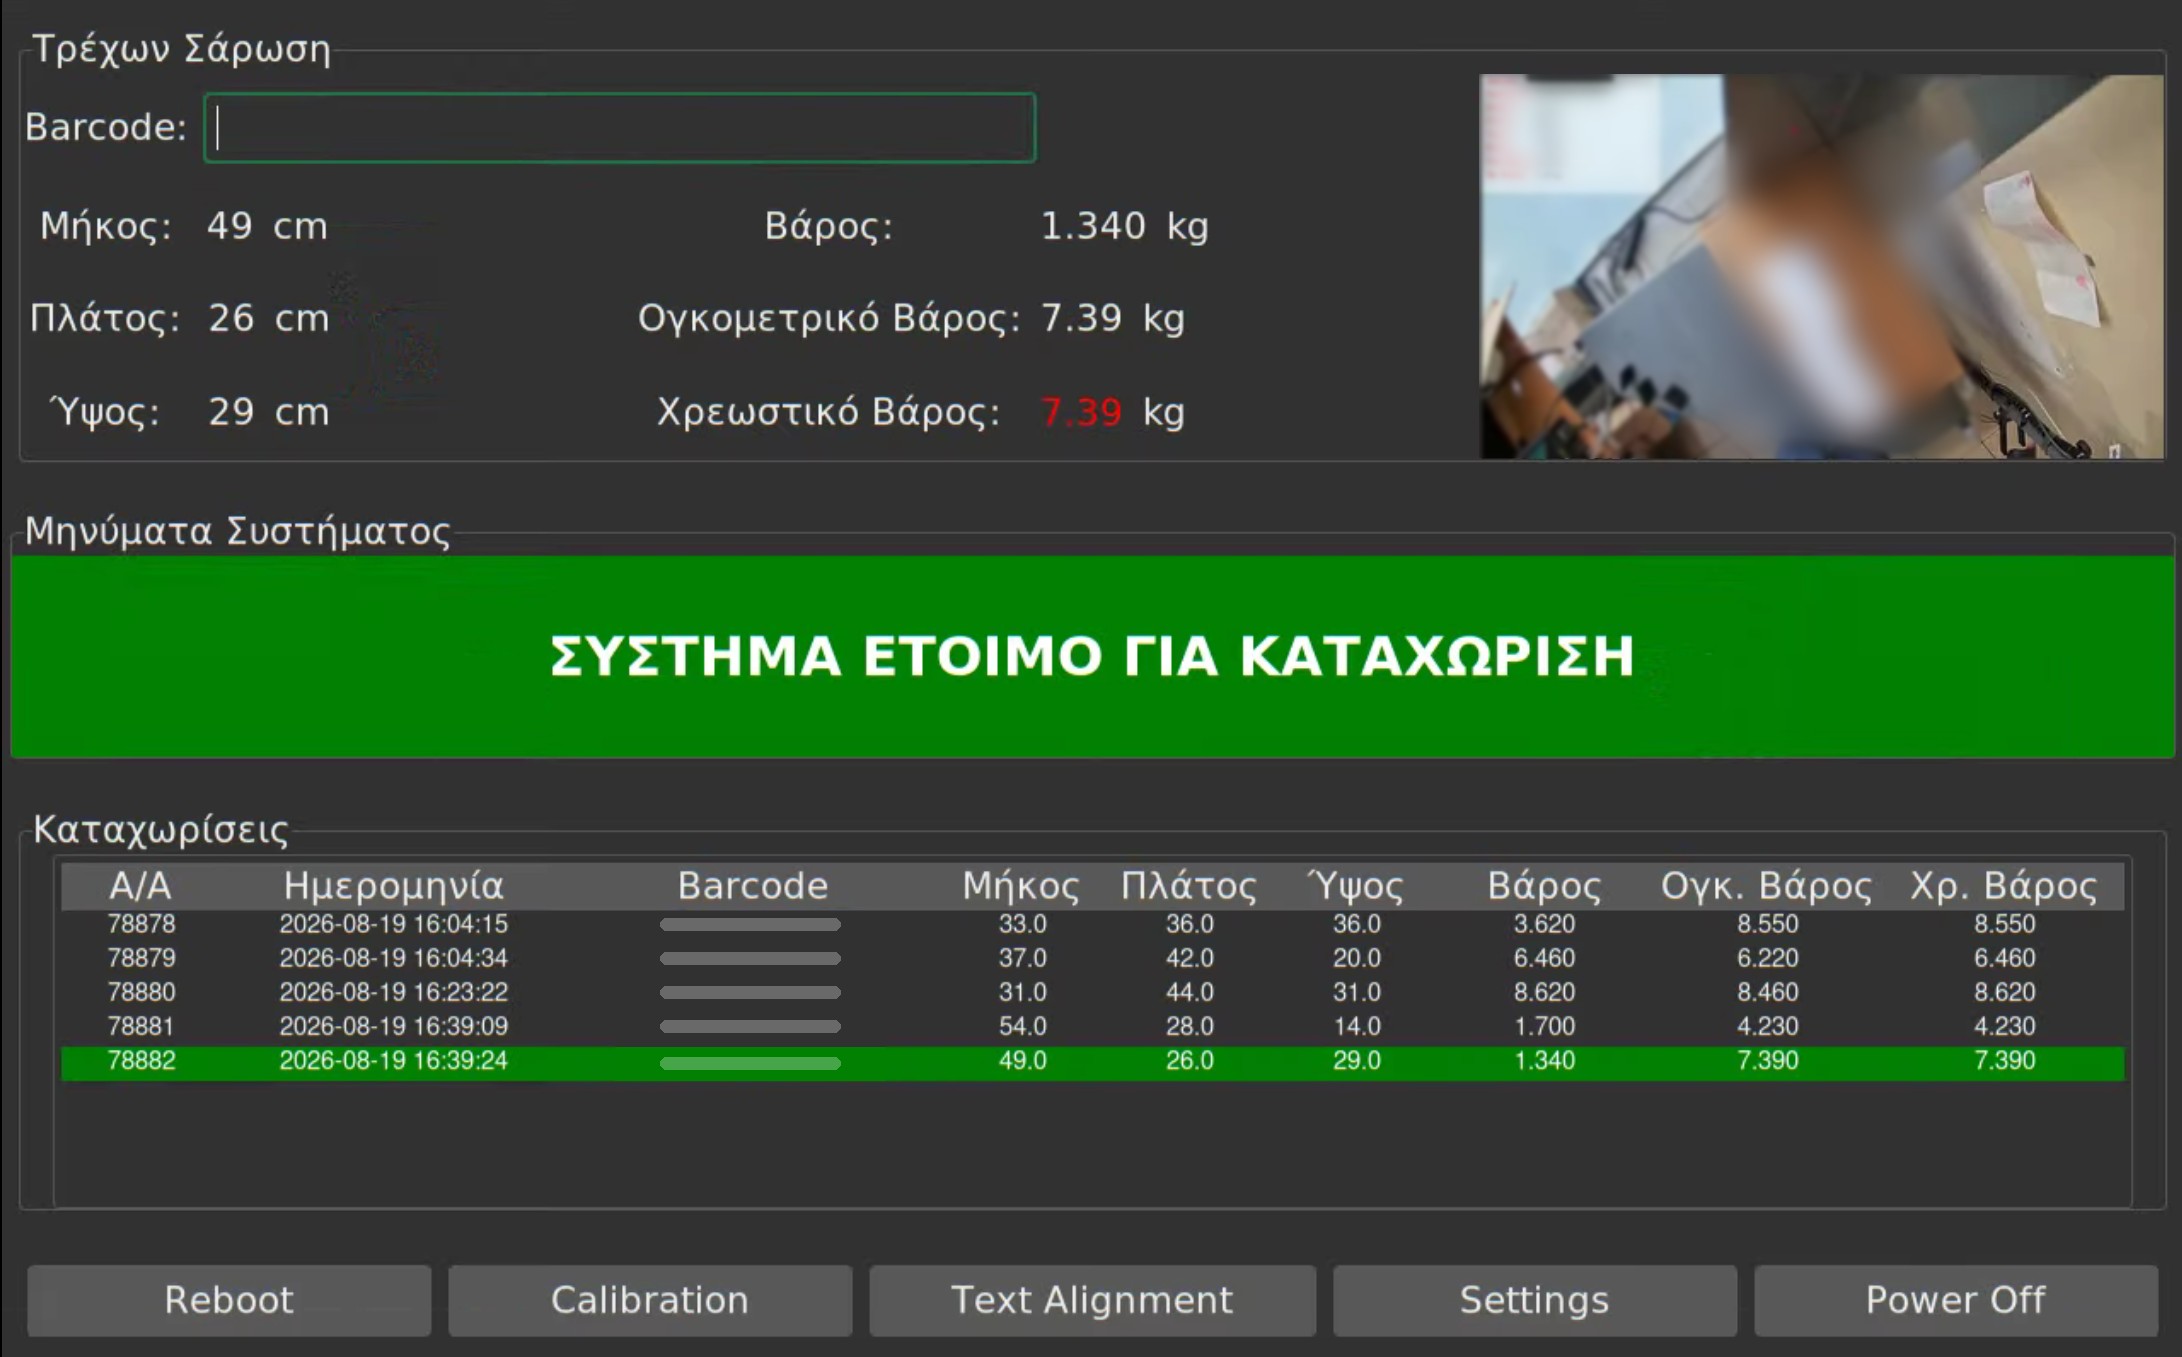
Task: Select table row 78880
Action: click(x=1092, y=992)
